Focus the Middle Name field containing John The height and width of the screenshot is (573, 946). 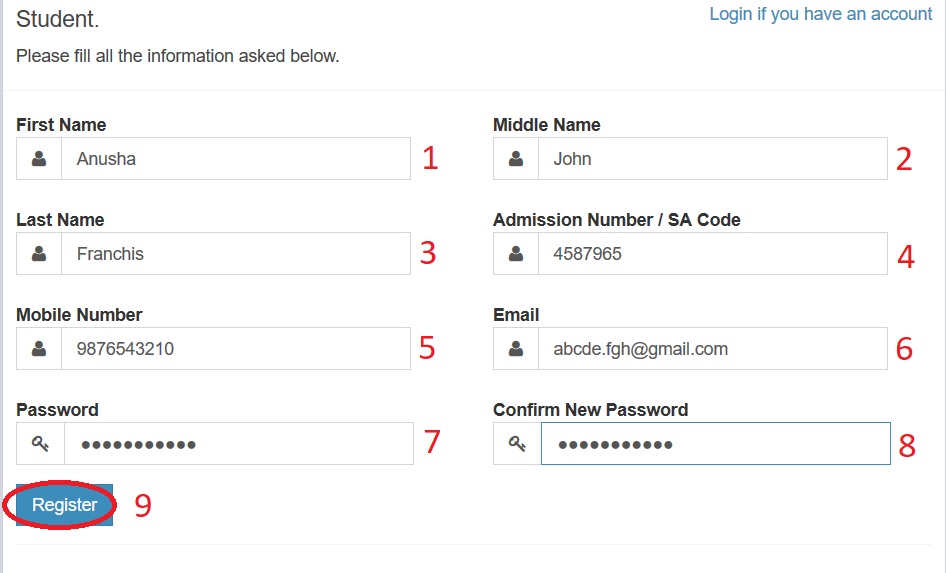click(712, 159)
